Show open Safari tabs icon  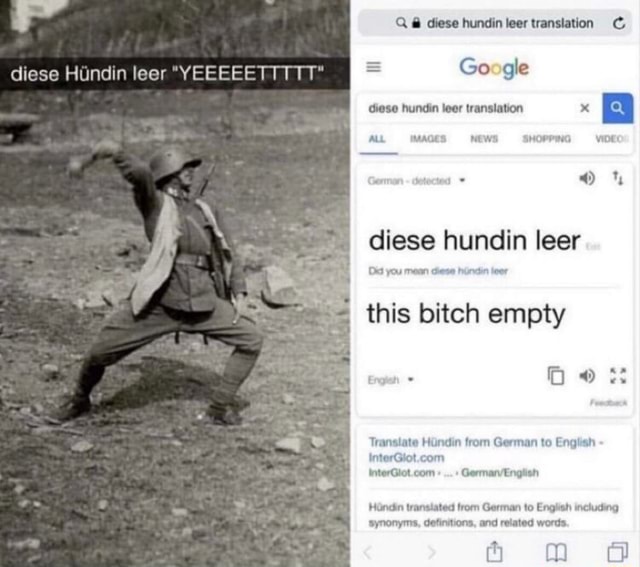(618, 552)
